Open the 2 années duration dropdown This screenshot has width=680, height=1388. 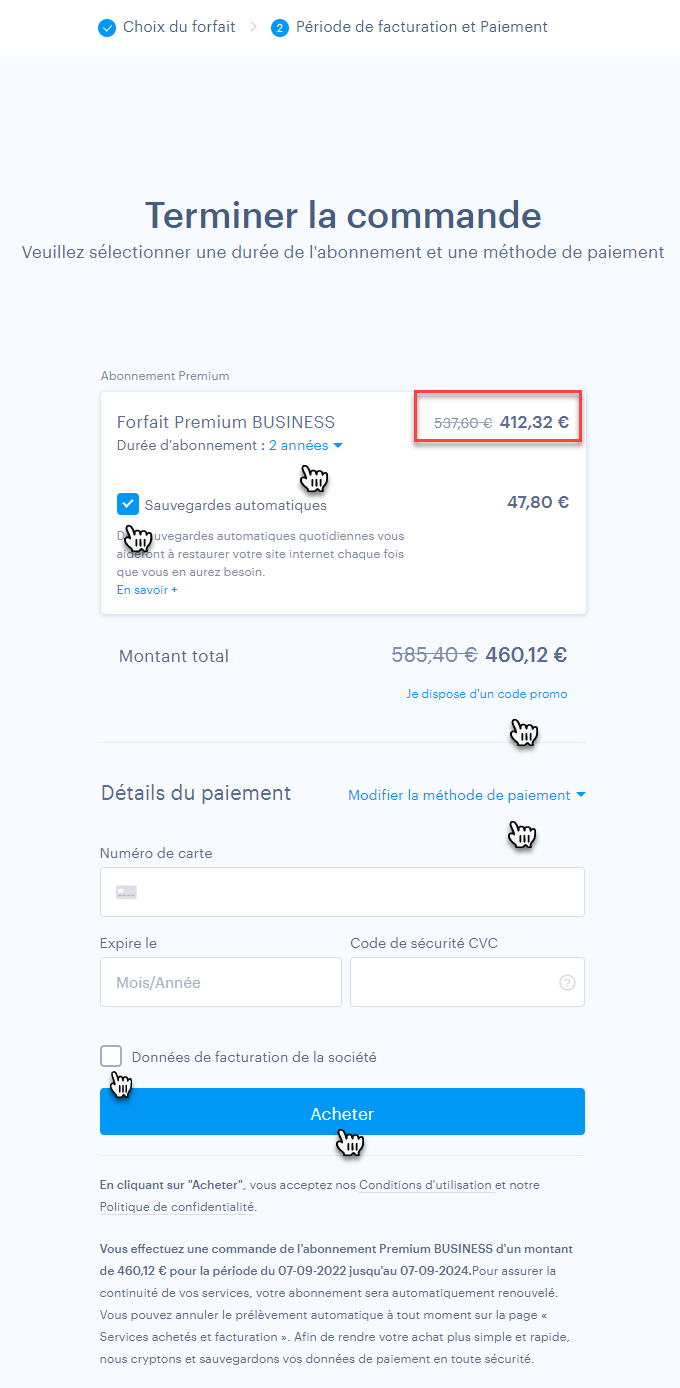click(305, 446)
